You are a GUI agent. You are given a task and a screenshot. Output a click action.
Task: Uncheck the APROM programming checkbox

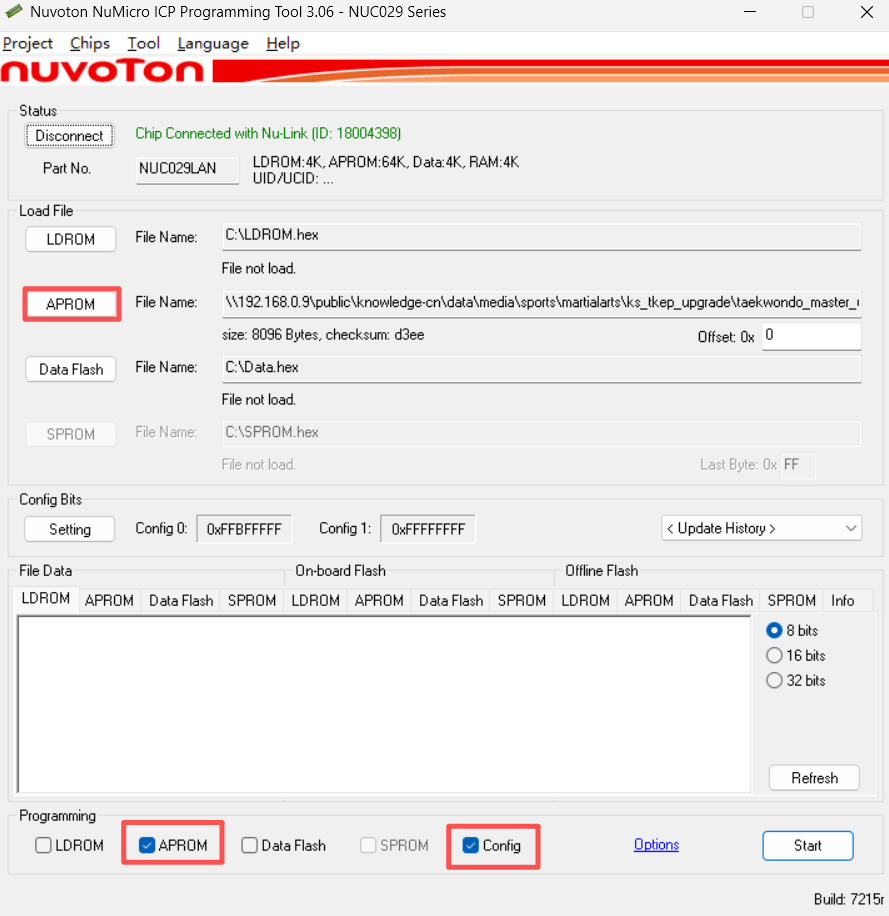147,845
